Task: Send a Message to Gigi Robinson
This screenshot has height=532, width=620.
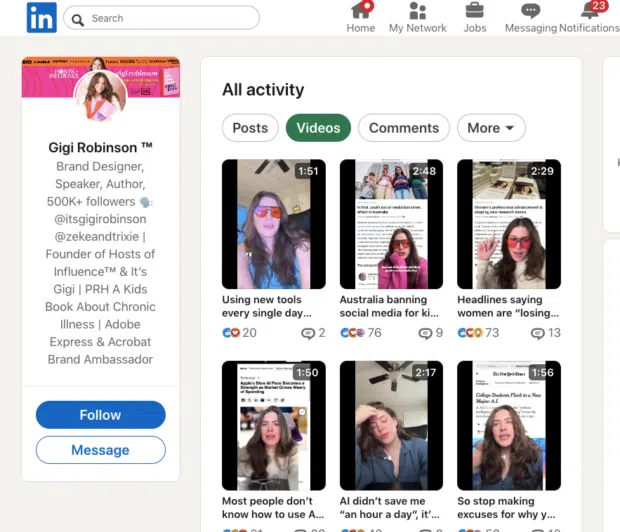Action: pyautogui.click(x=100, y=450)
